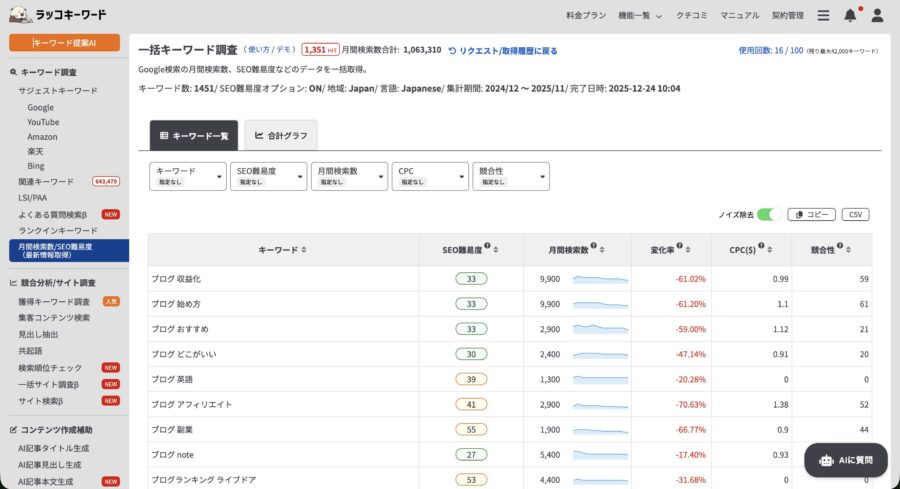The width and height of the screenshot is (900, 489).
Task: Sort by 競合性 column arrows
Action: [x=848, y=250]
